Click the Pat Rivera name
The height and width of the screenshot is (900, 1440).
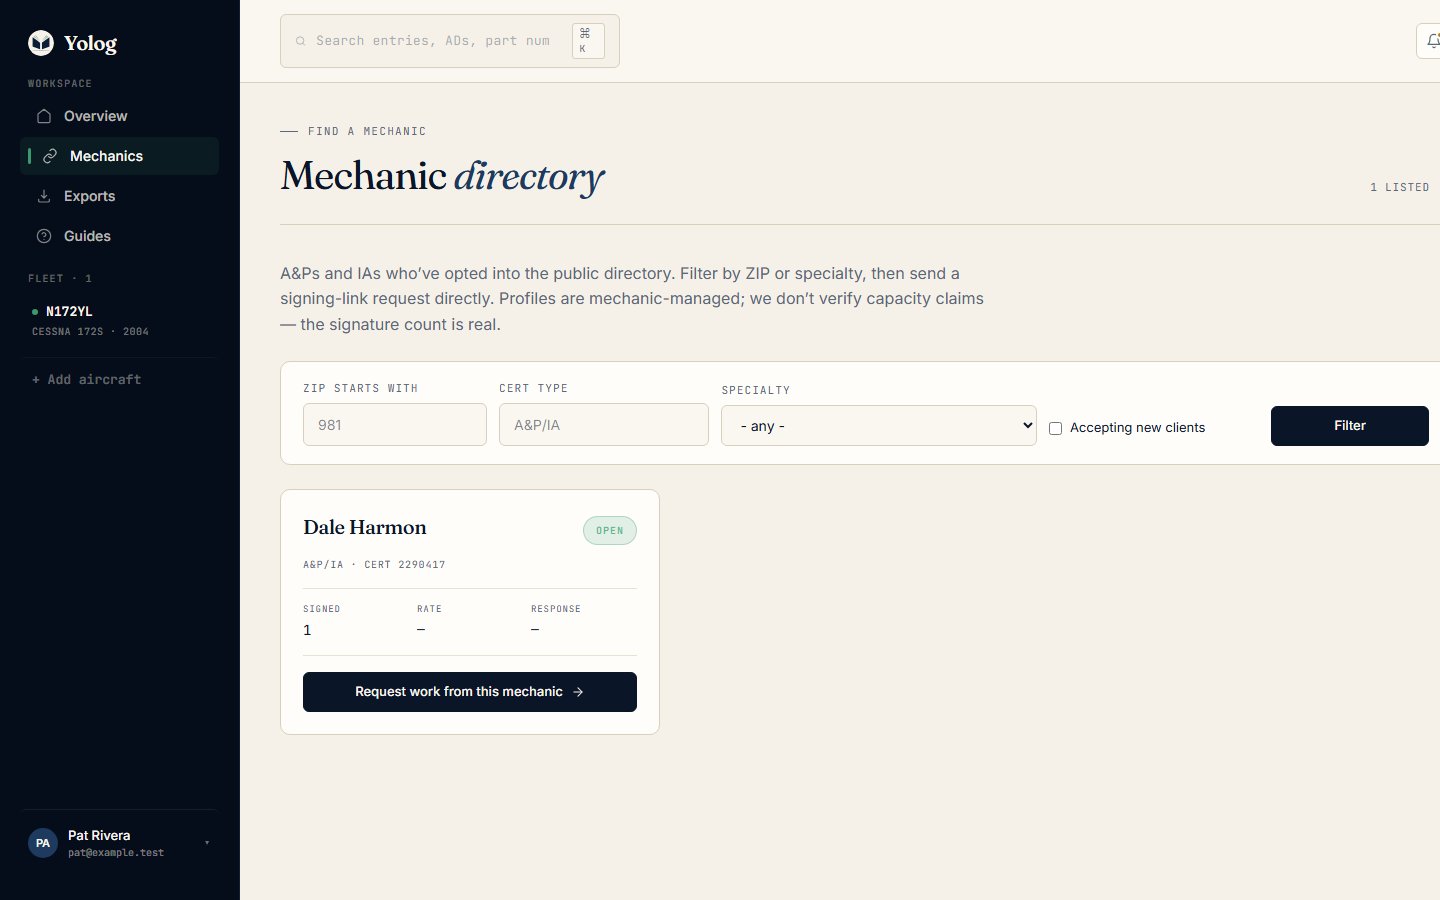pos(99,835)
